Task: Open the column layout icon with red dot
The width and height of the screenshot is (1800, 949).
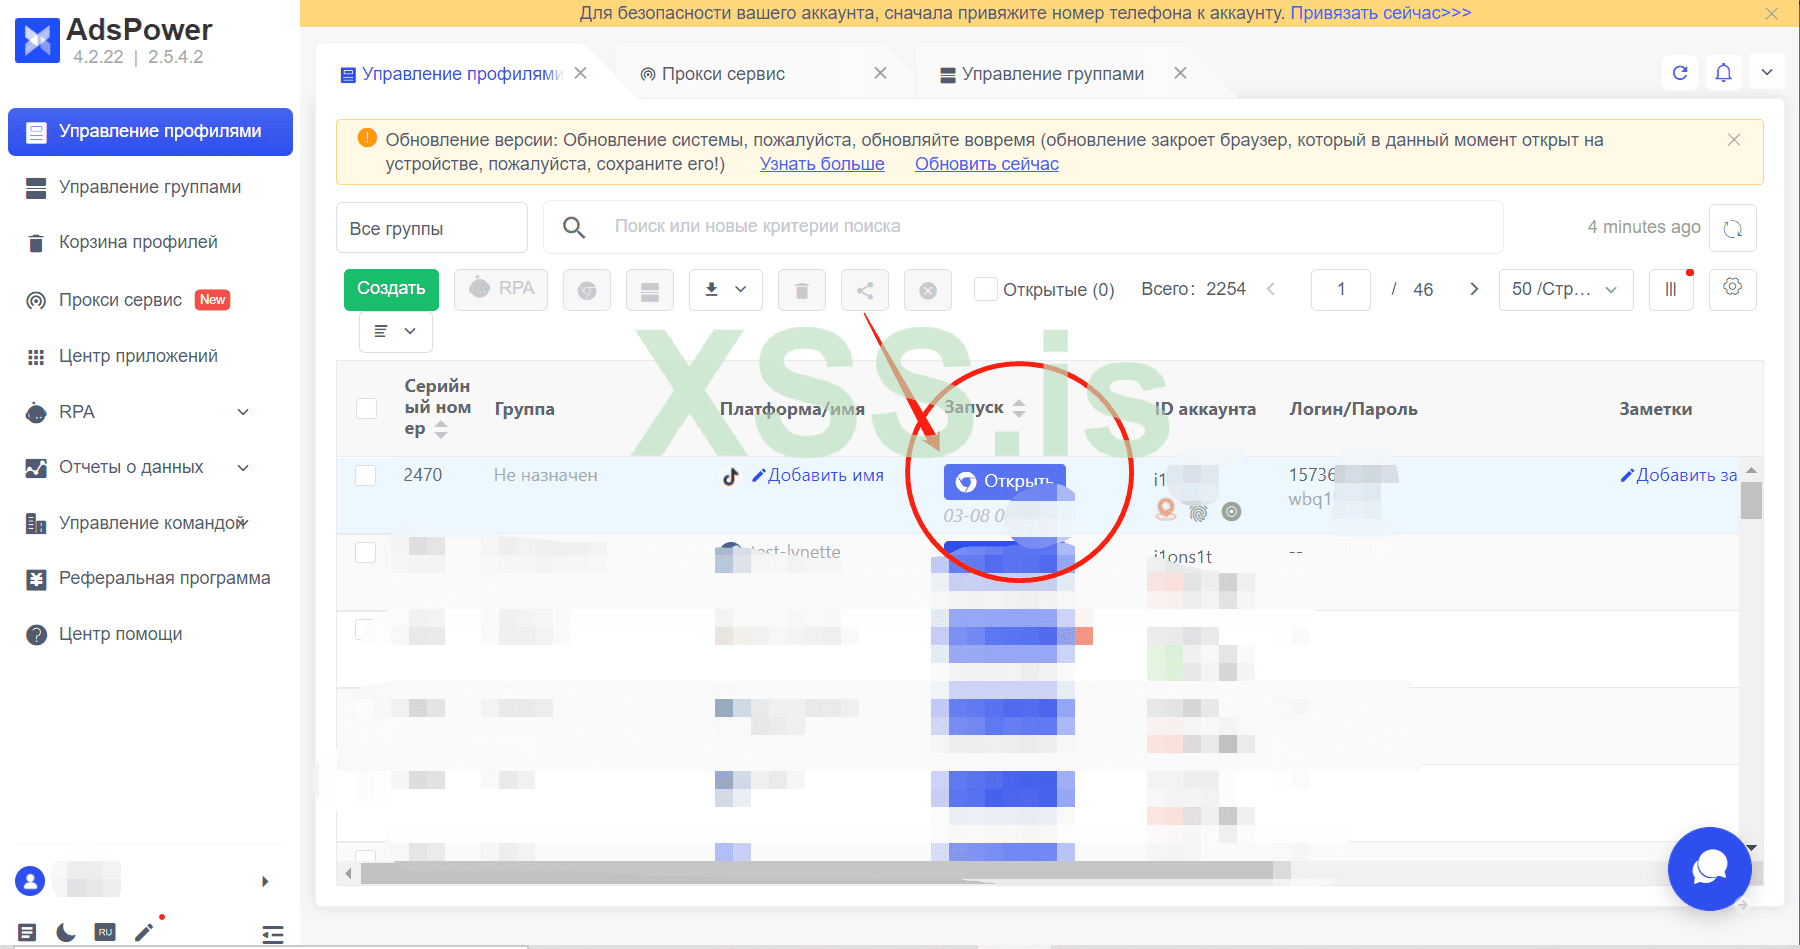Action: [x=1671, y=289]
